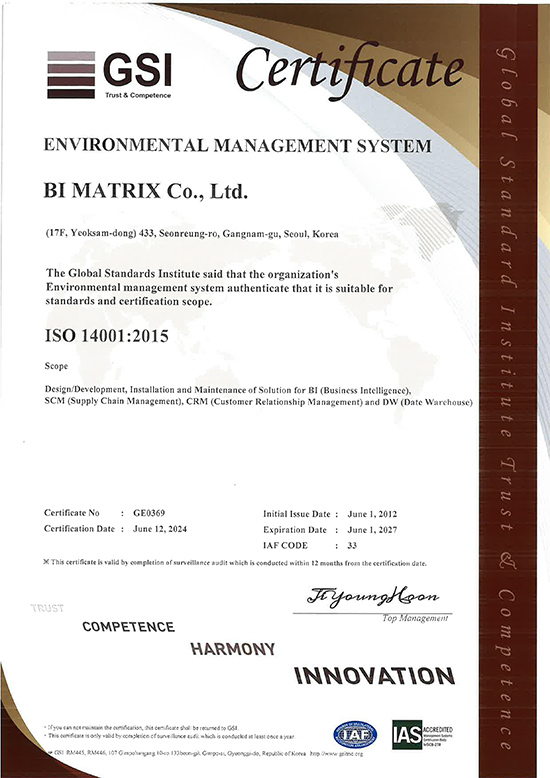Click the COMPETENCE word
The width and height of the screenshot is (550, 778).
(x=129, y=627)
